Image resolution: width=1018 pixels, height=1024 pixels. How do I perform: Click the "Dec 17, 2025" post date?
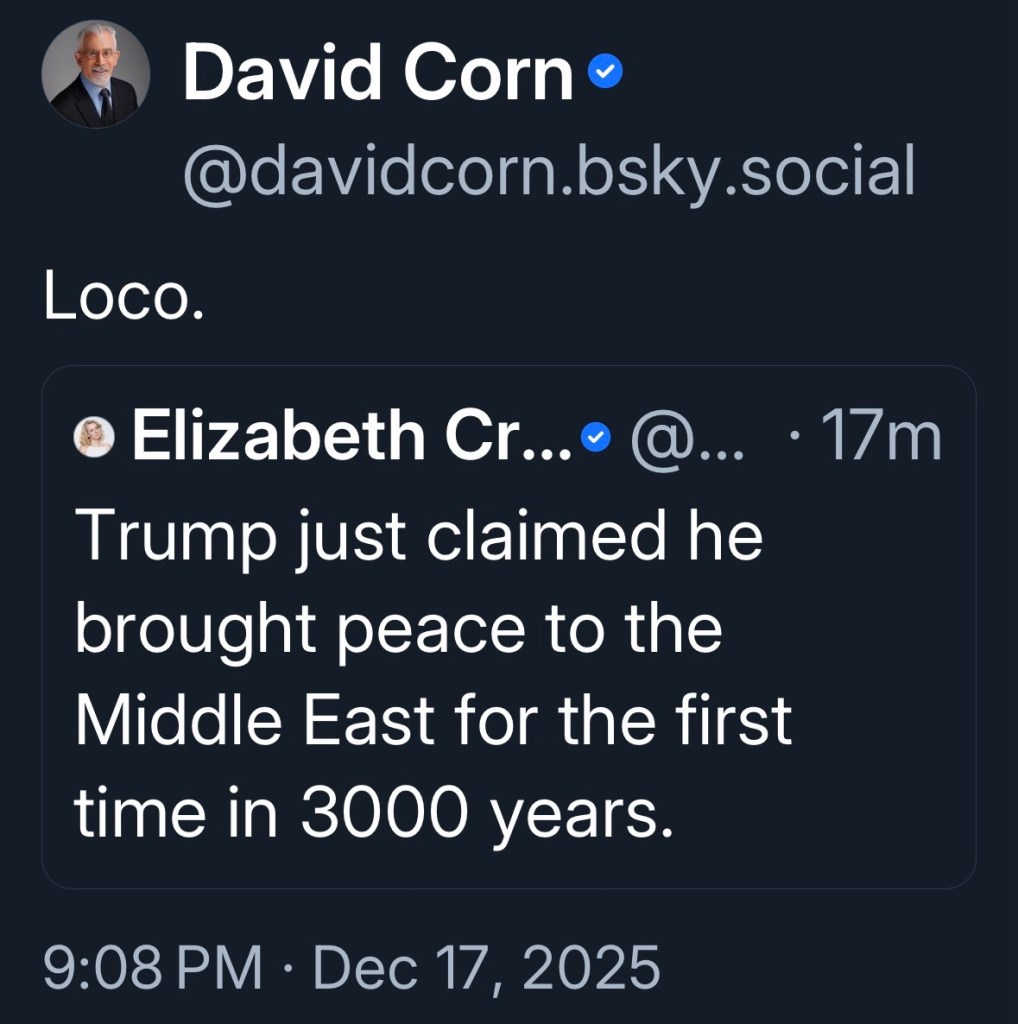tap(487, 968)
